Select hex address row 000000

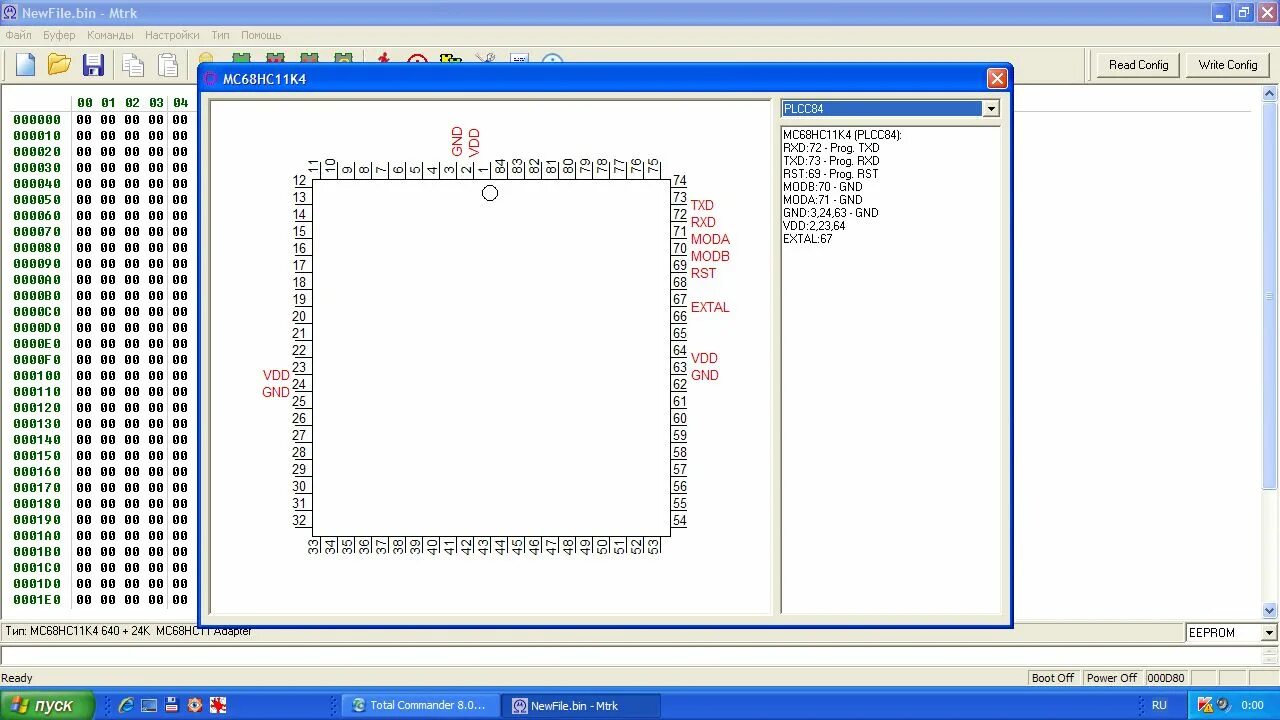point(37,119)
